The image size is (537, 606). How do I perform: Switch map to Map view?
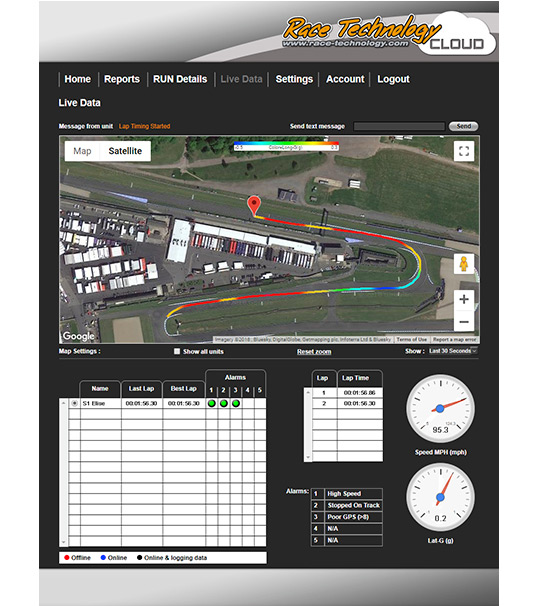(x=82, y=151)
